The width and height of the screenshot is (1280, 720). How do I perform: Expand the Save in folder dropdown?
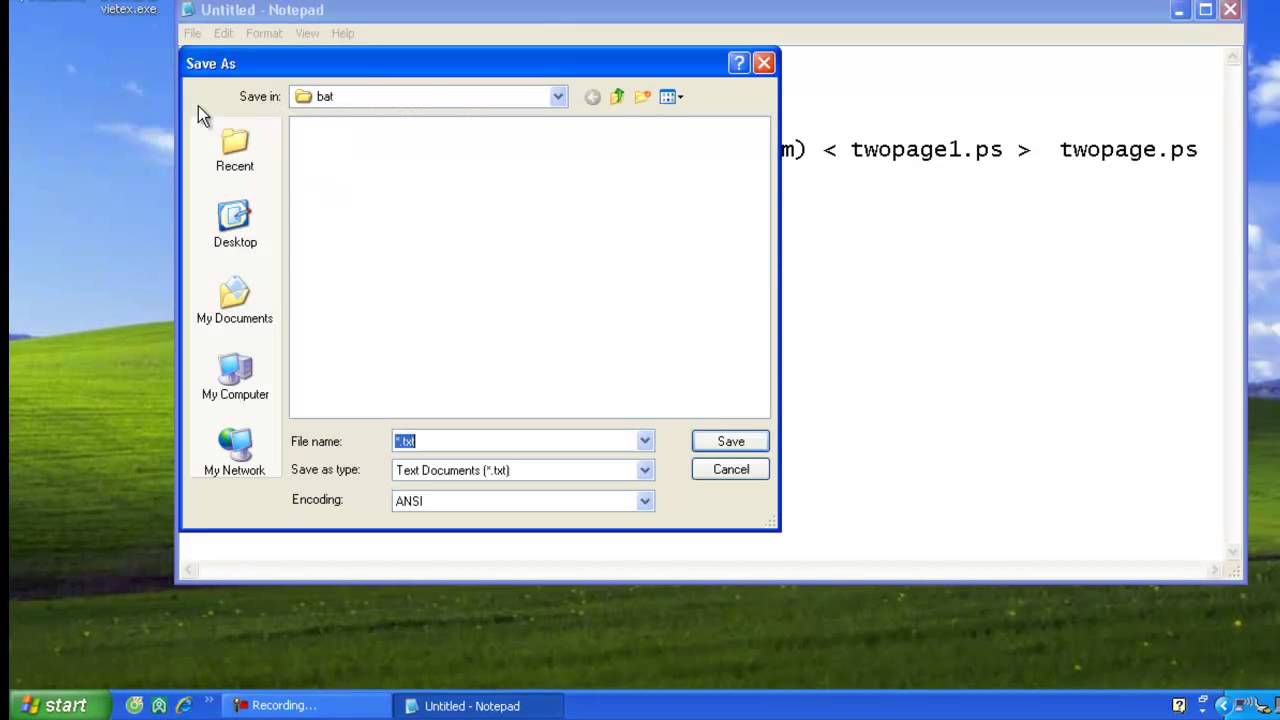pos(558,97)
